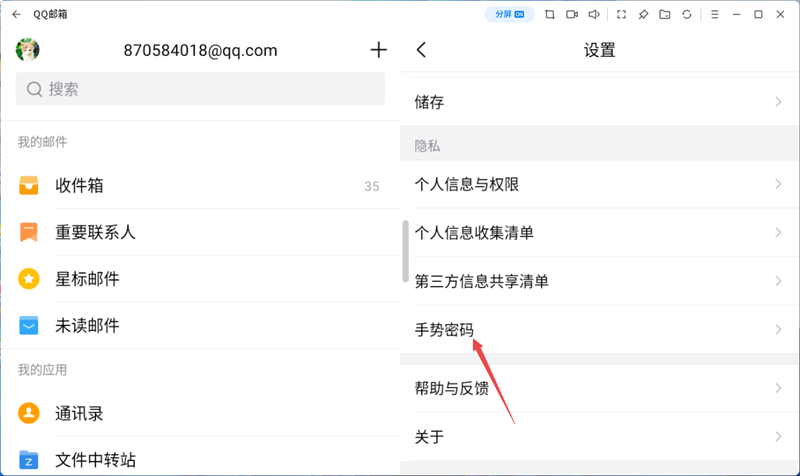Viewport: 800px width, 476px height.
Task: Expand the 手势密码 gesture password setting
Action: pos(598,329)
